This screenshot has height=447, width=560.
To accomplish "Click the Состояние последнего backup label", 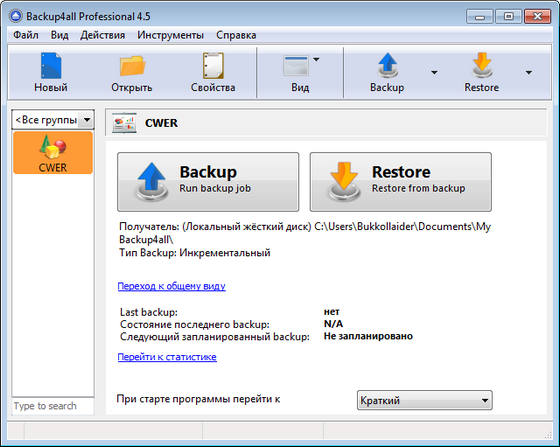I will pos(195,324).
